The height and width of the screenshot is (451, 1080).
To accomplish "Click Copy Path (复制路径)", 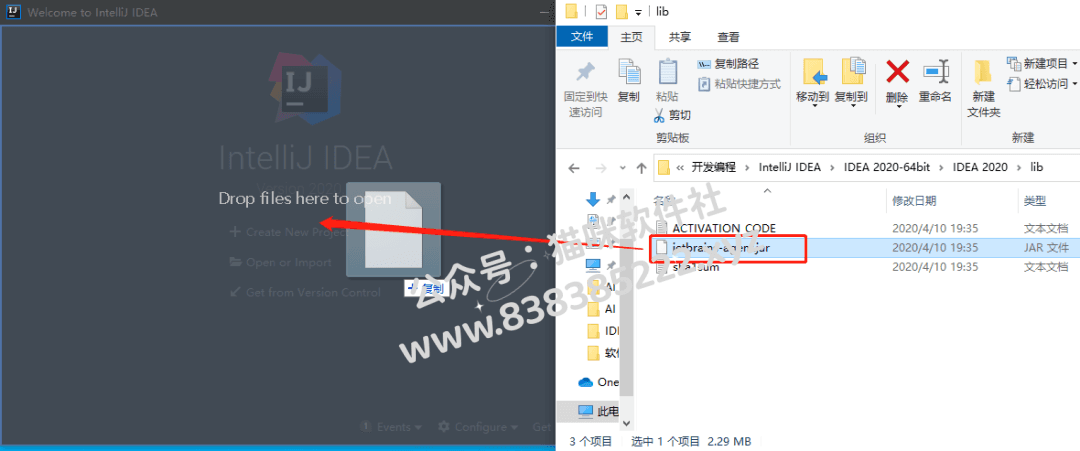I will 727,64.
